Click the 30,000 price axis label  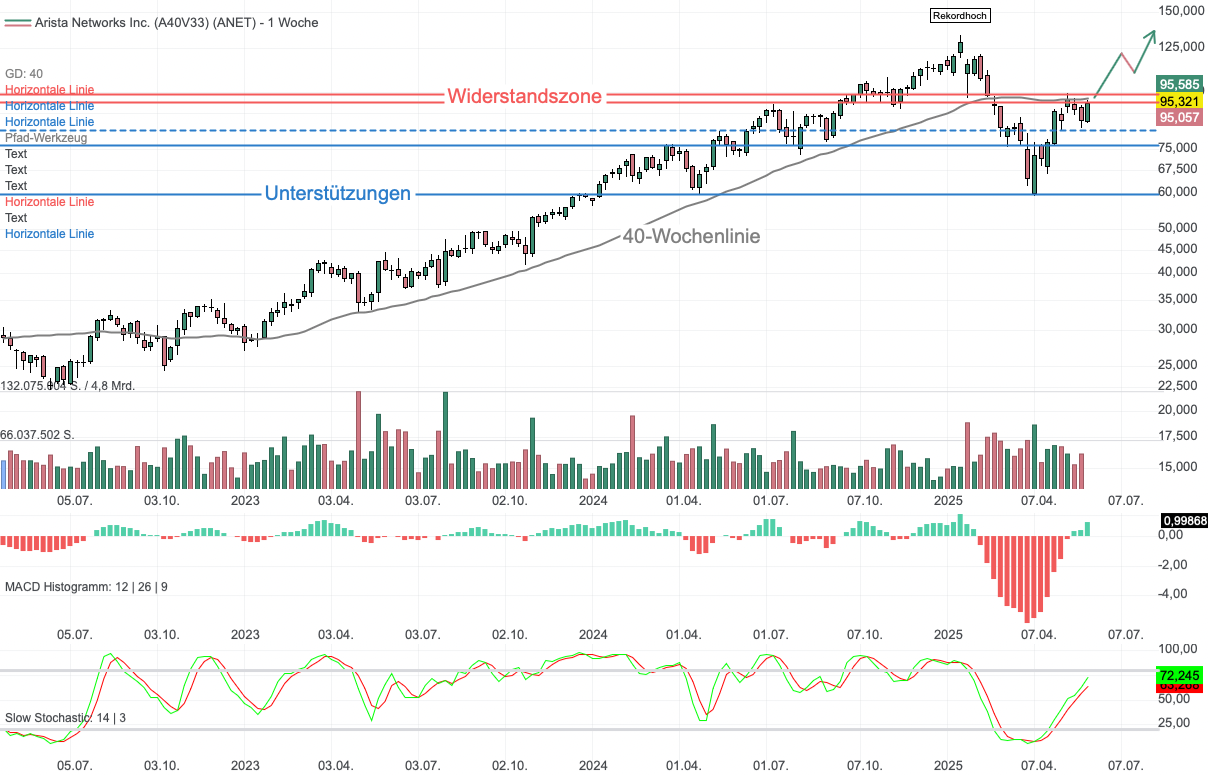[1177, 329]
